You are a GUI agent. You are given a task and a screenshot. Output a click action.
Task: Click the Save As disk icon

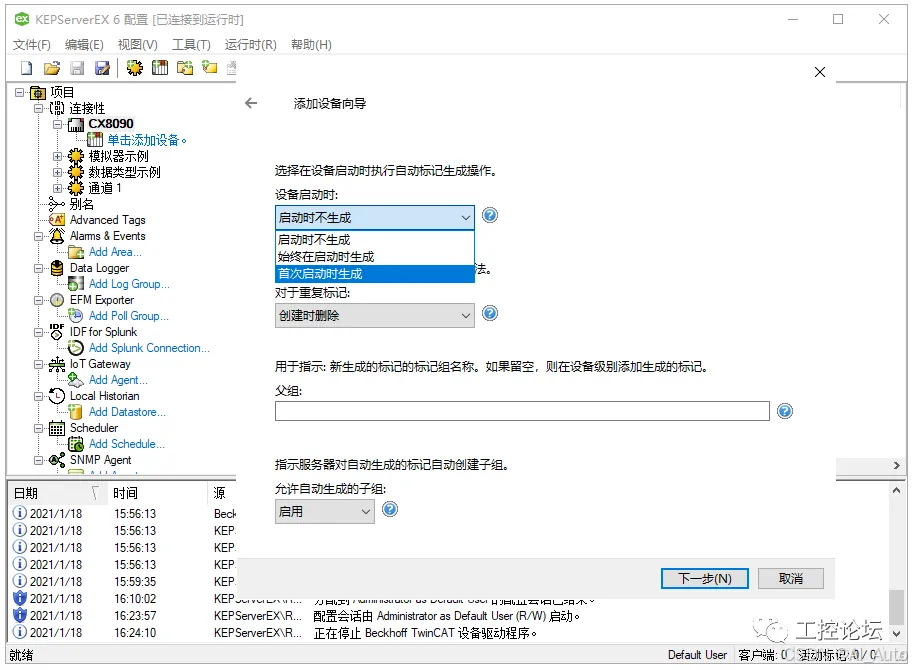coord(102,68)
